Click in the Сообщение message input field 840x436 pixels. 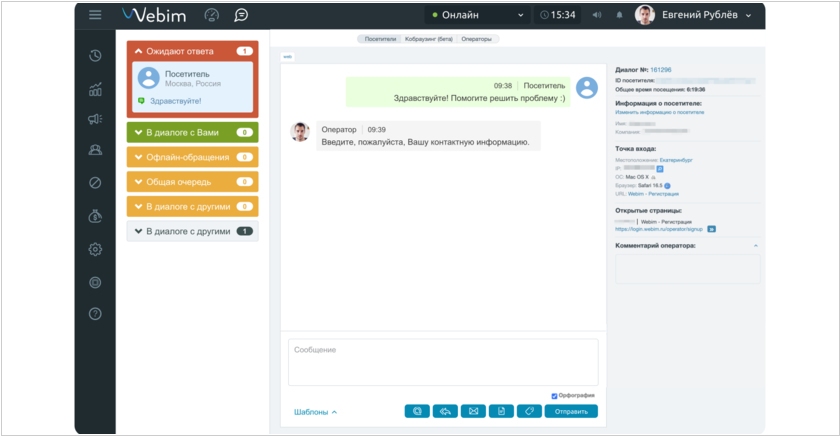[x=443, y=362]
